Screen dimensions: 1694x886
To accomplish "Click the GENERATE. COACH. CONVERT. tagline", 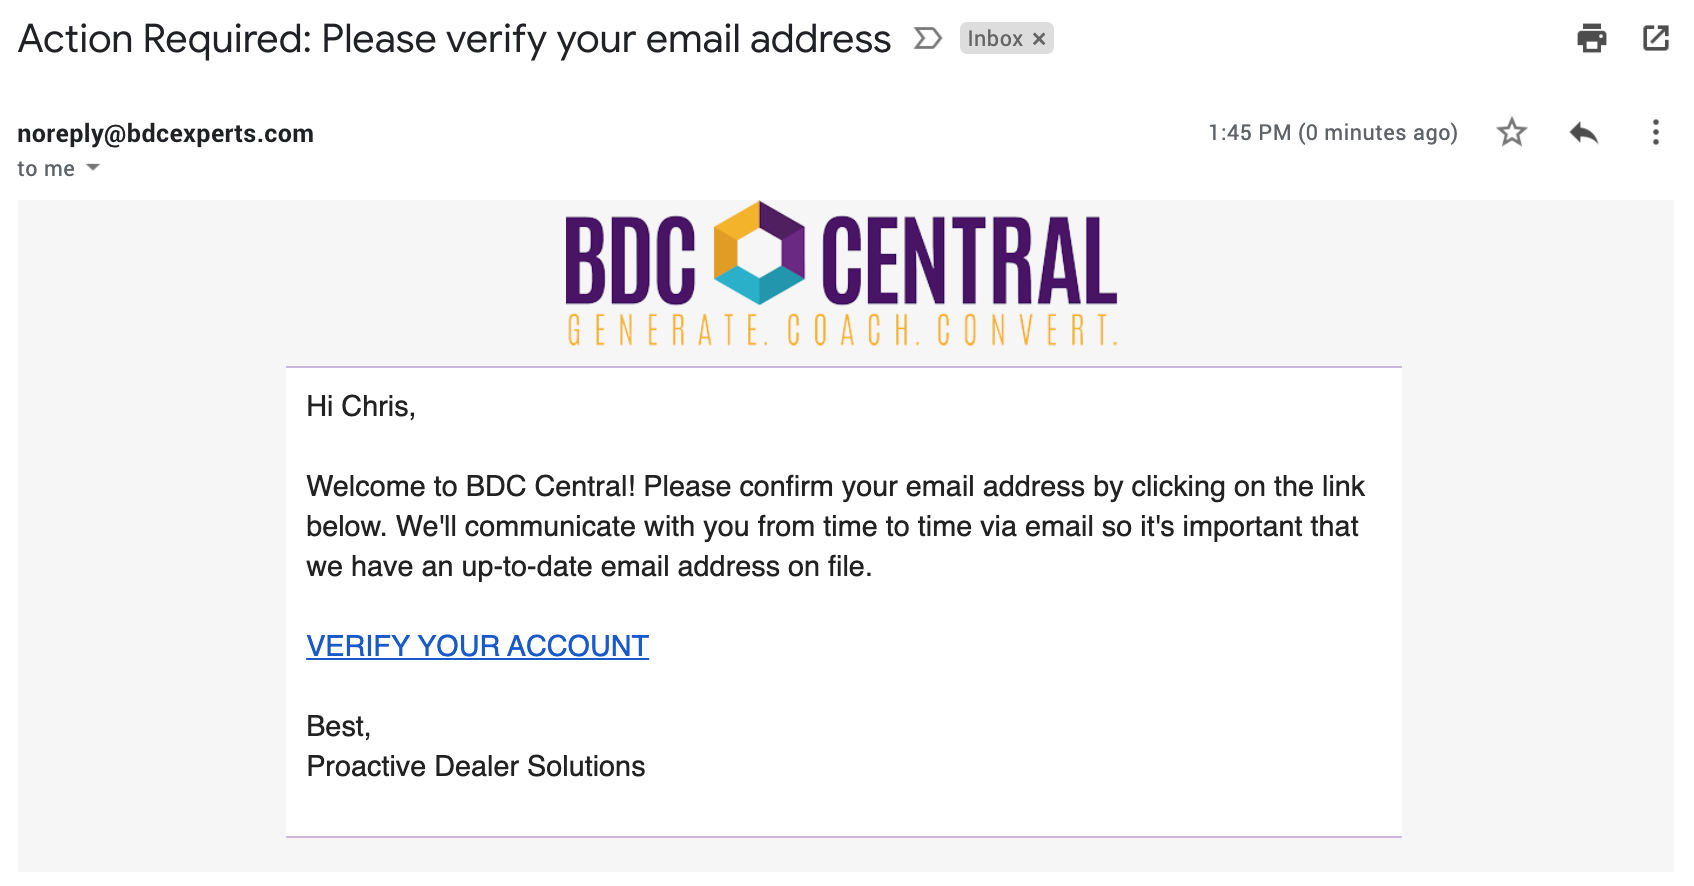I will 841,330.
